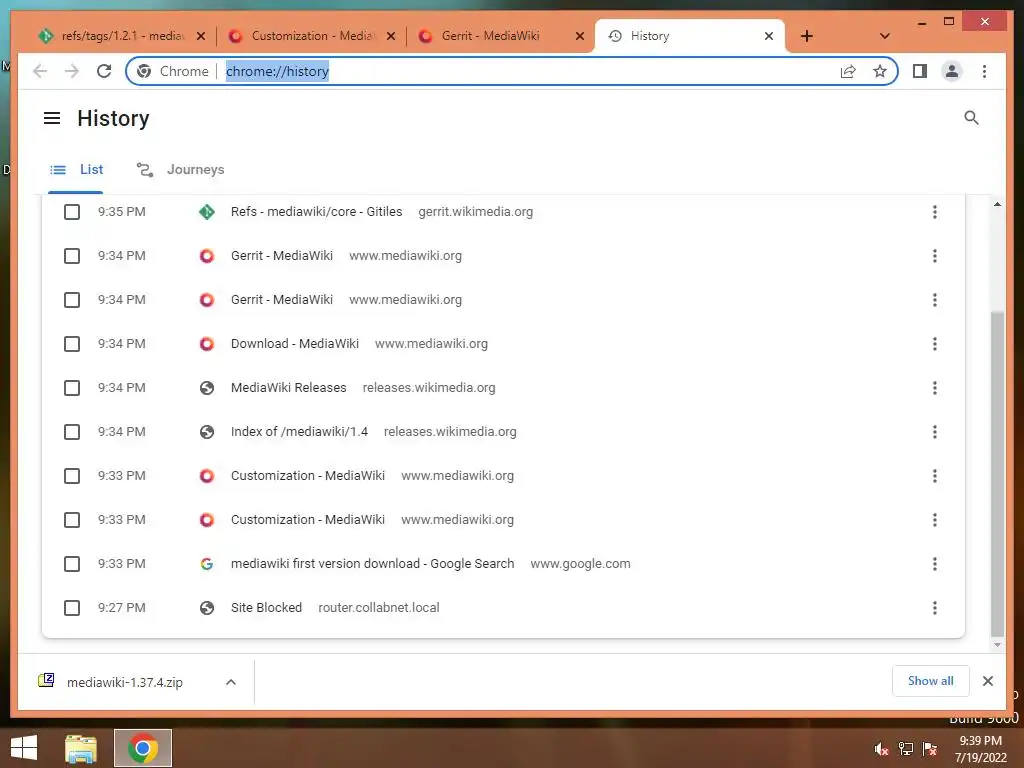Switch to Customization - MediaWiki browser tab
Screen dimensions: 1024x768
click(313, 36)
